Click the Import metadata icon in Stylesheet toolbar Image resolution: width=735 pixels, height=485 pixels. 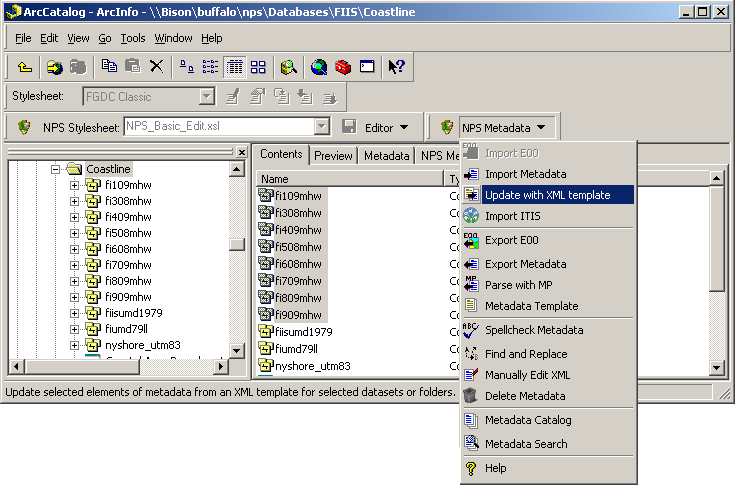[305, 97]
